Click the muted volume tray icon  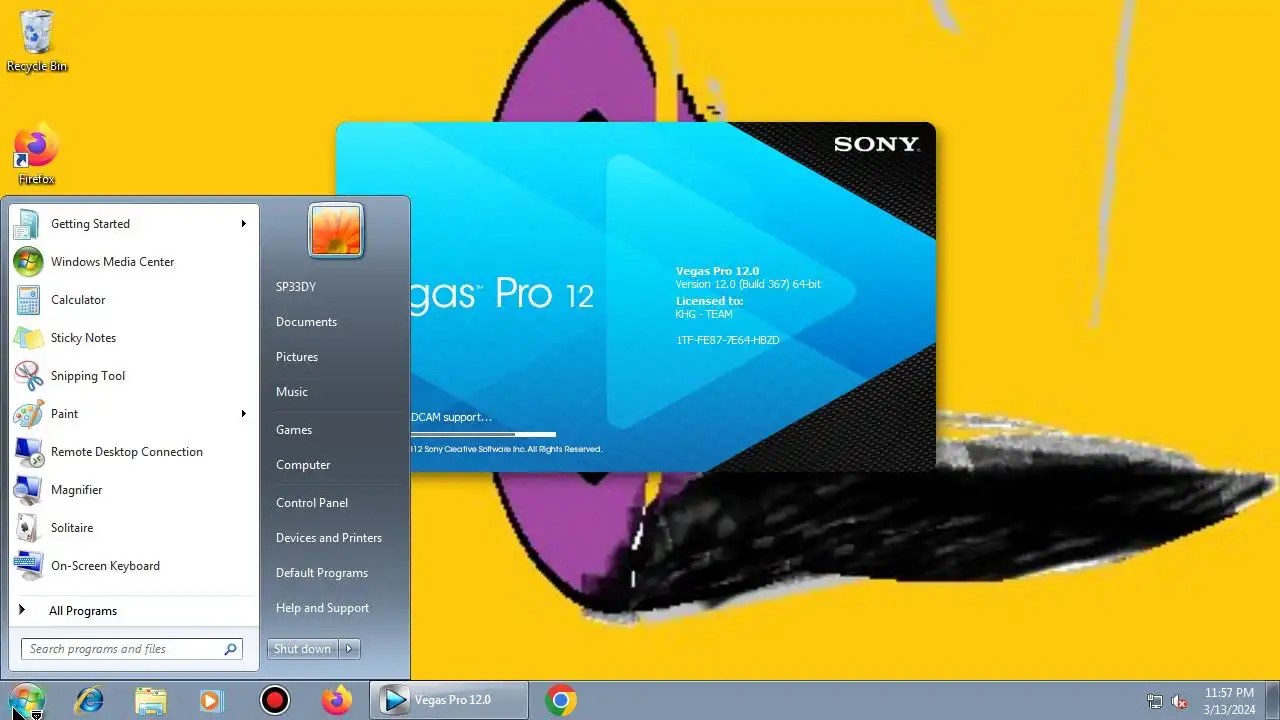1180,701
